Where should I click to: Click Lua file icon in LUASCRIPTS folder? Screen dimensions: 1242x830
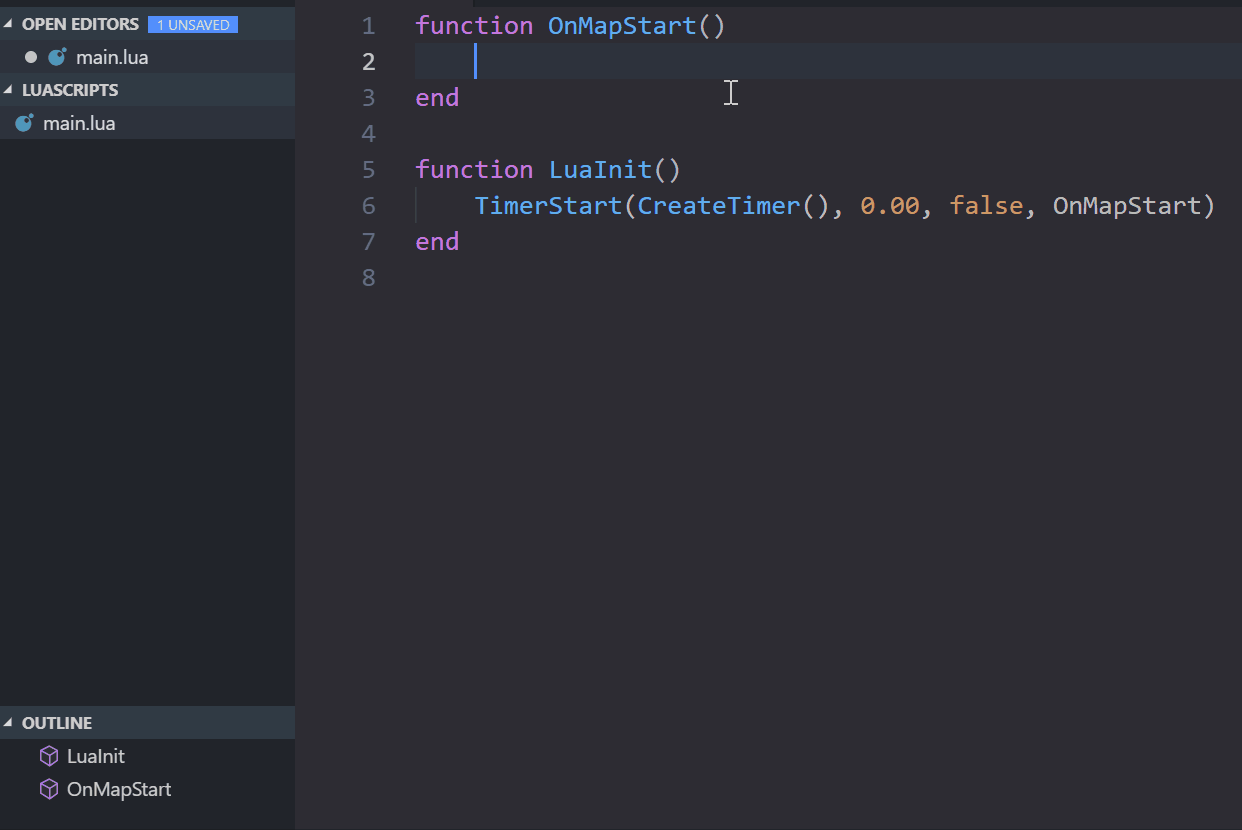coord(24,124)
